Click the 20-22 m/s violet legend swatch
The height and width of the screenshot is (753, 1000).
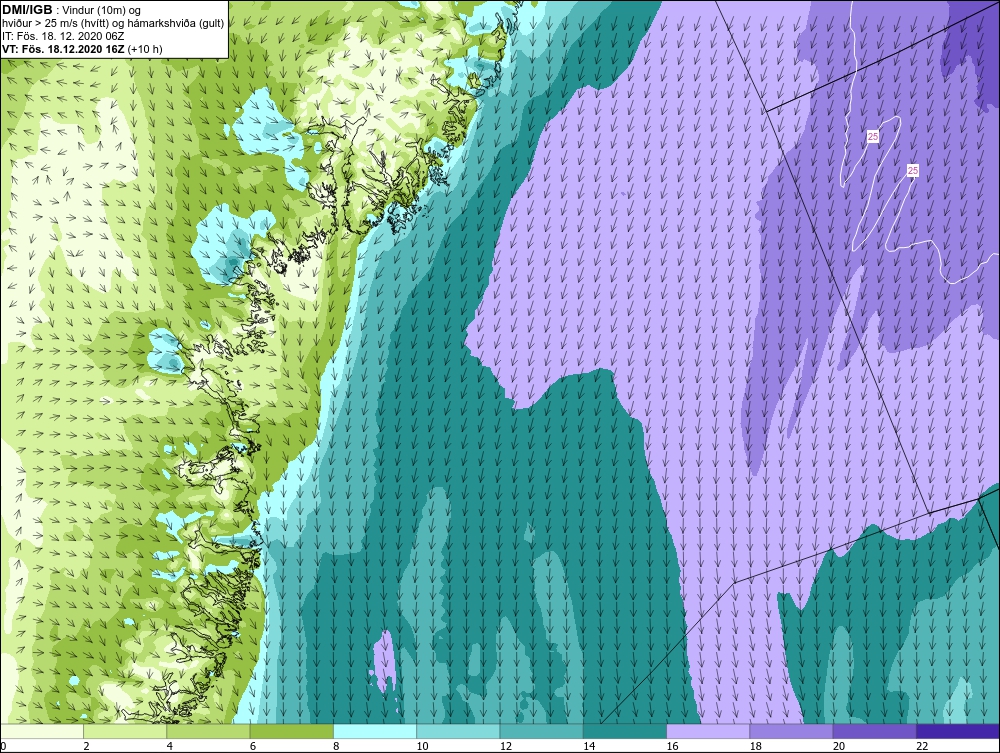874,731
